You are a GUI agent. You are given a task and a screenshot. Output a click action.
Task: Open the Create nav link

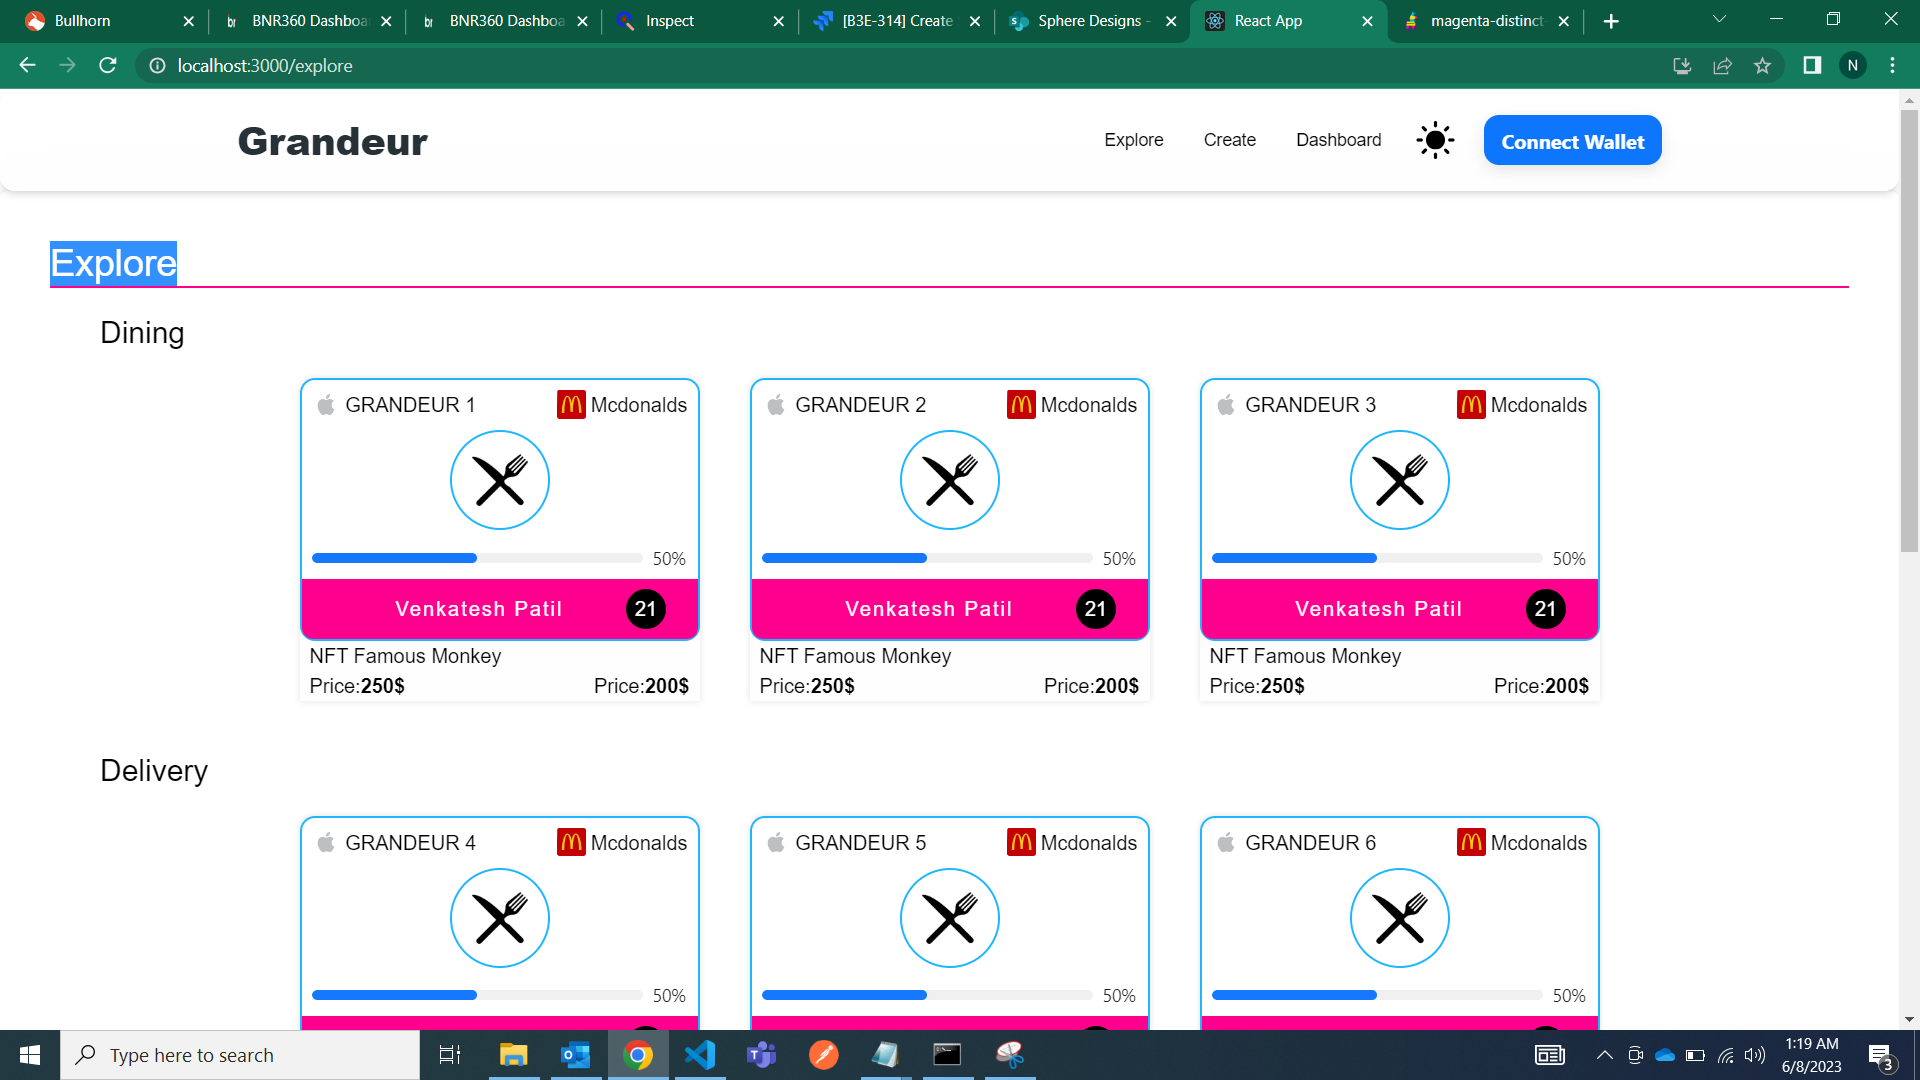(x=1229, y=140)
